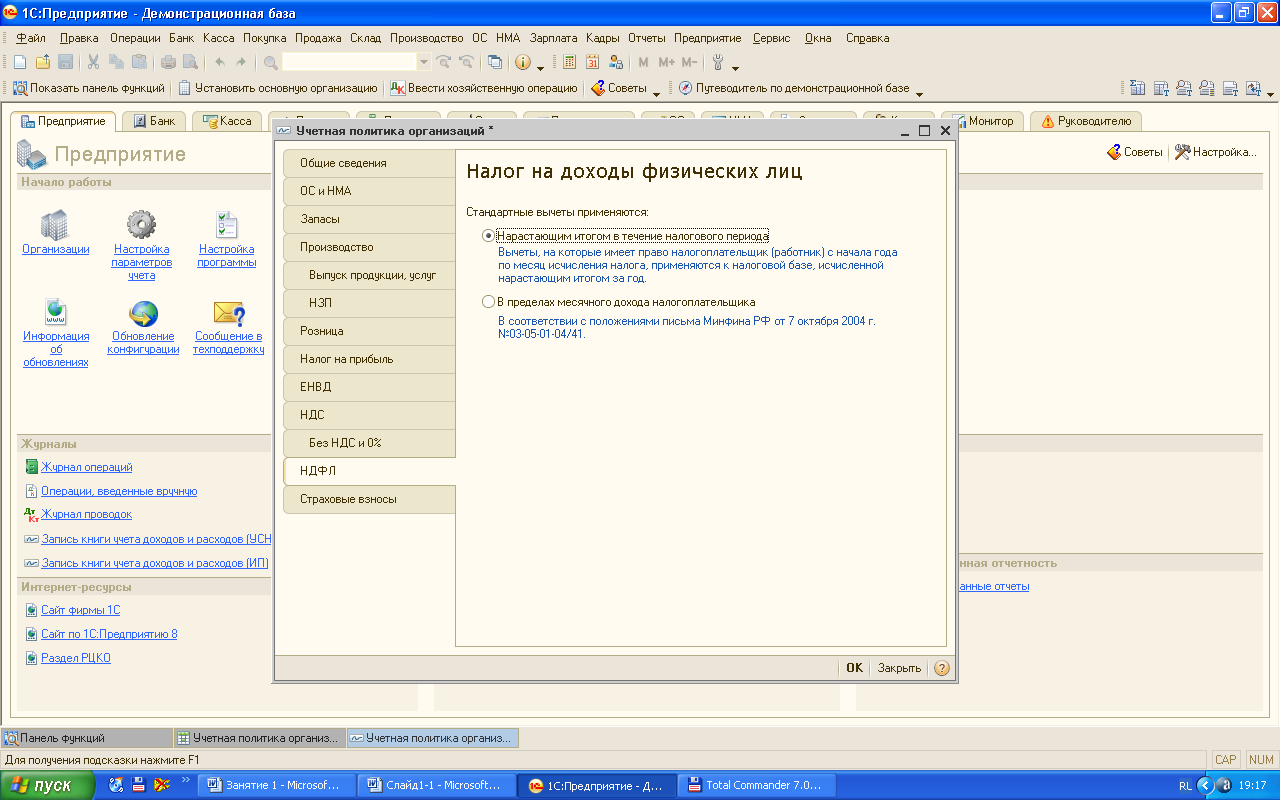Select Выпуск продукции, услуг subsection
The image size is (1280, 800).
click(x=369, y=275)
